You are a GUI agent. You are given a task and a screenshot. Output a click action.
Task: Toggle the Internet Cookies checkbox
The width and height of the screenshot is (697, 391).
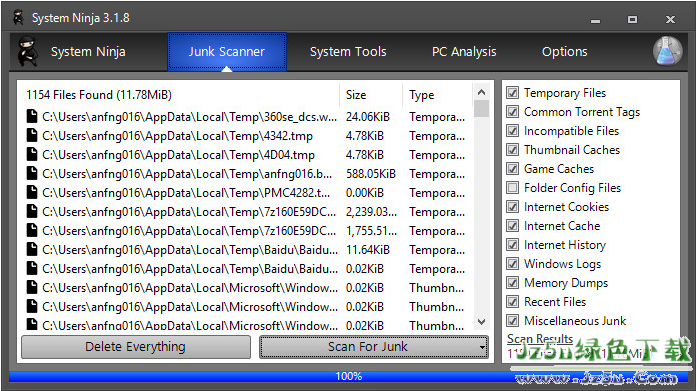(513, 207)
